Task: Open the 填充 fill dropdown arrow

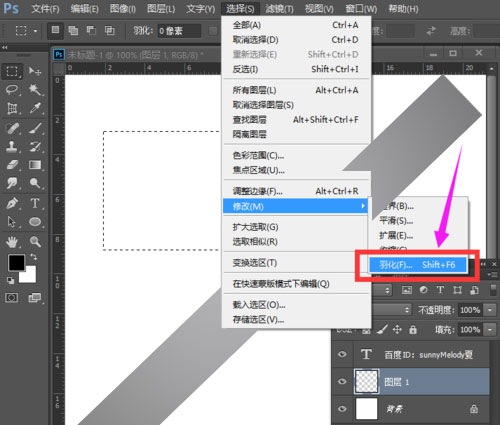Action: (490, 330)
